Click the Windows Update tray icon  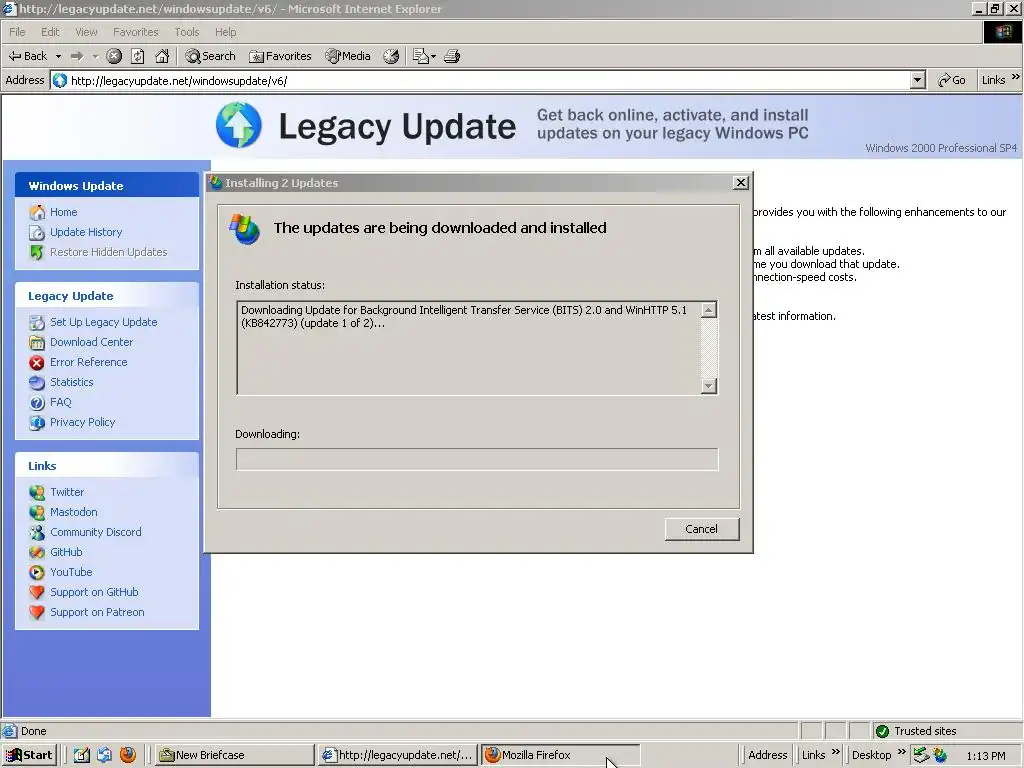[940, 756]
